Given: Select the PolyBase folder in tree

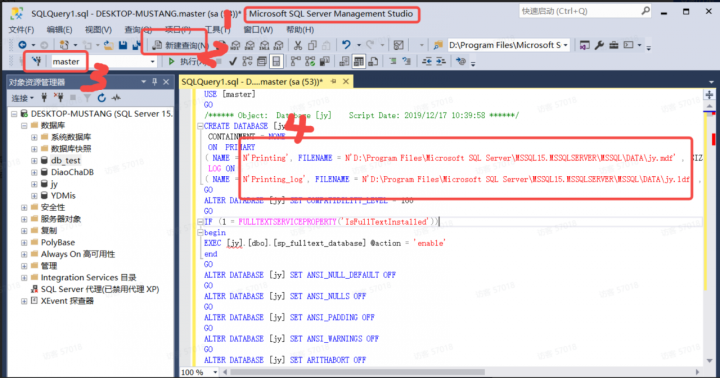Looking at the screenshot, I should tap(58, 243).
